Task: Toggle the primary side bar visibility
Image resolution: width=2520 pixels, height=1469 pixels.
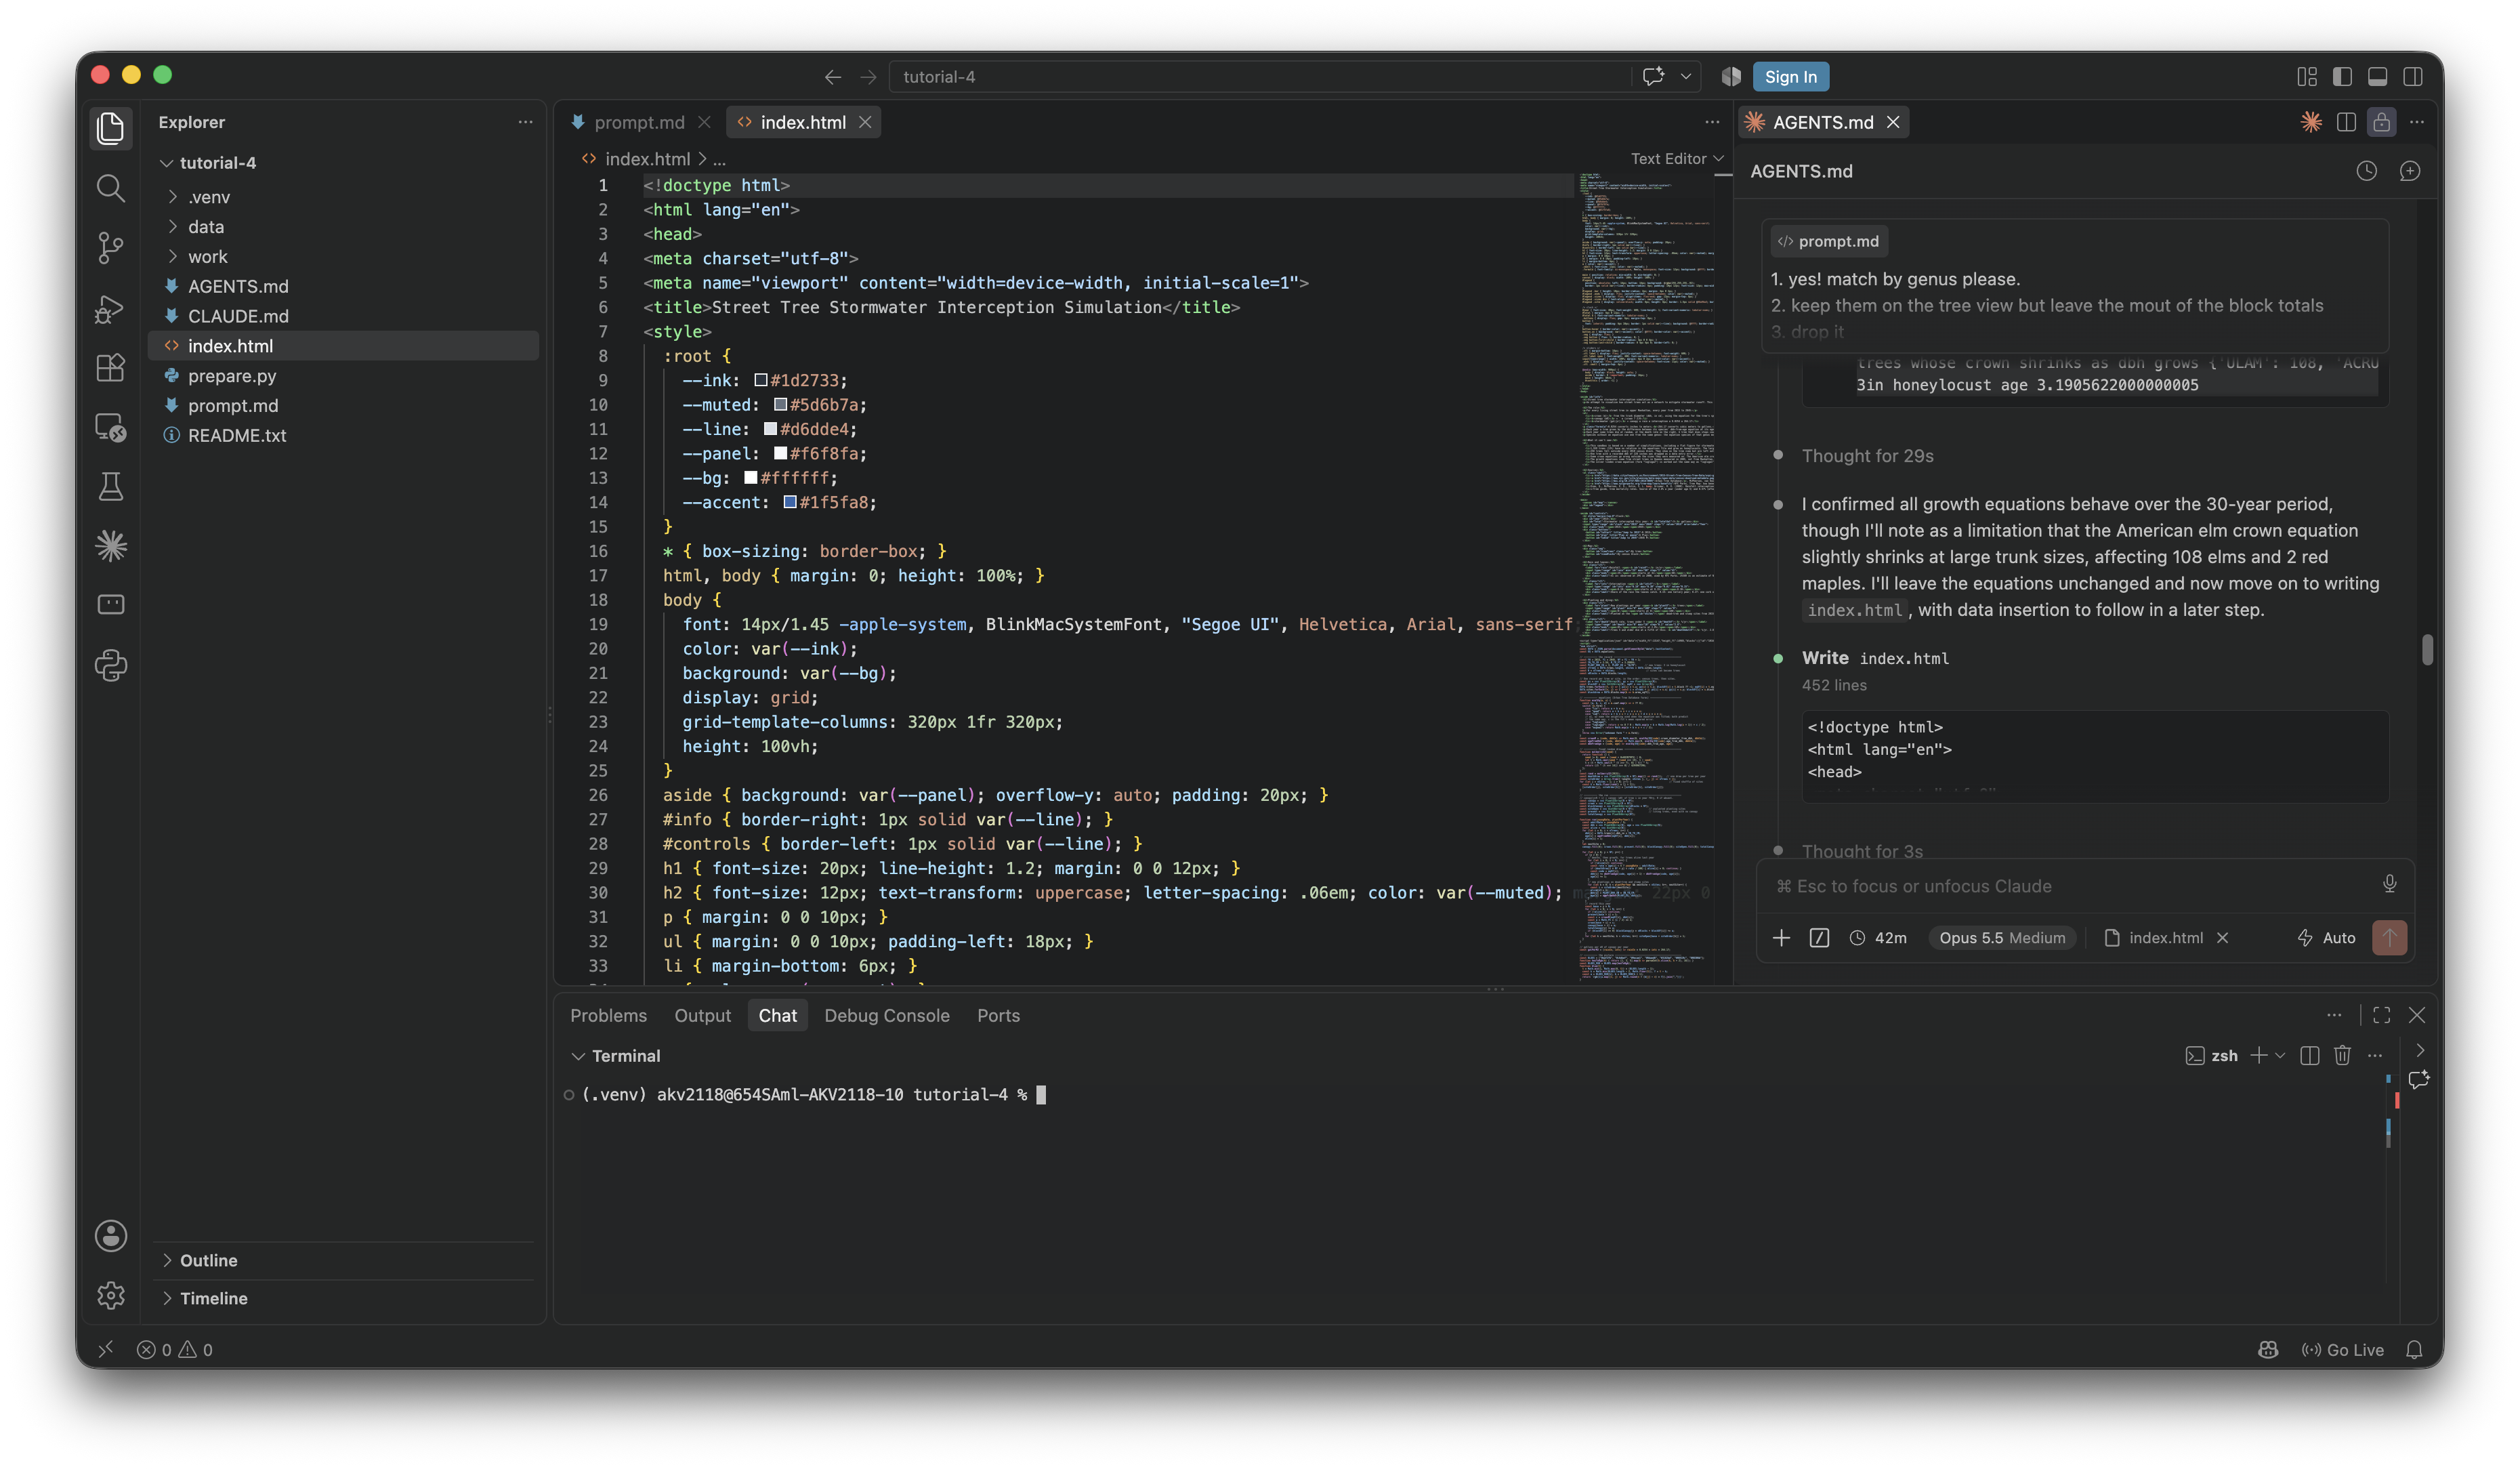Action: tap(2342, 76)
